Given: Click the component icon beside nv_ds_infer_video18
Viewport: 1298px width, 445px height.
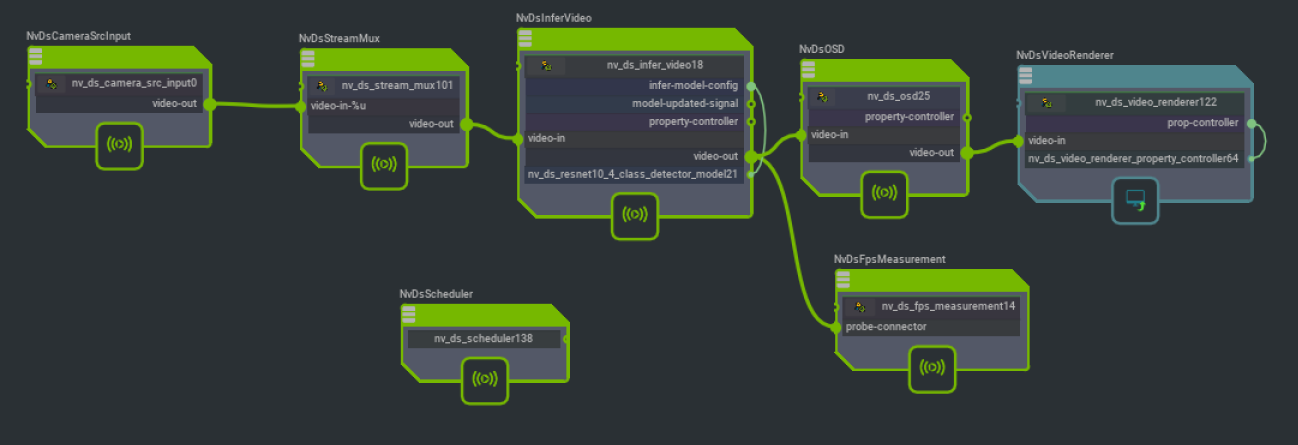Looking at the screenshot, I should coord(546,66).
